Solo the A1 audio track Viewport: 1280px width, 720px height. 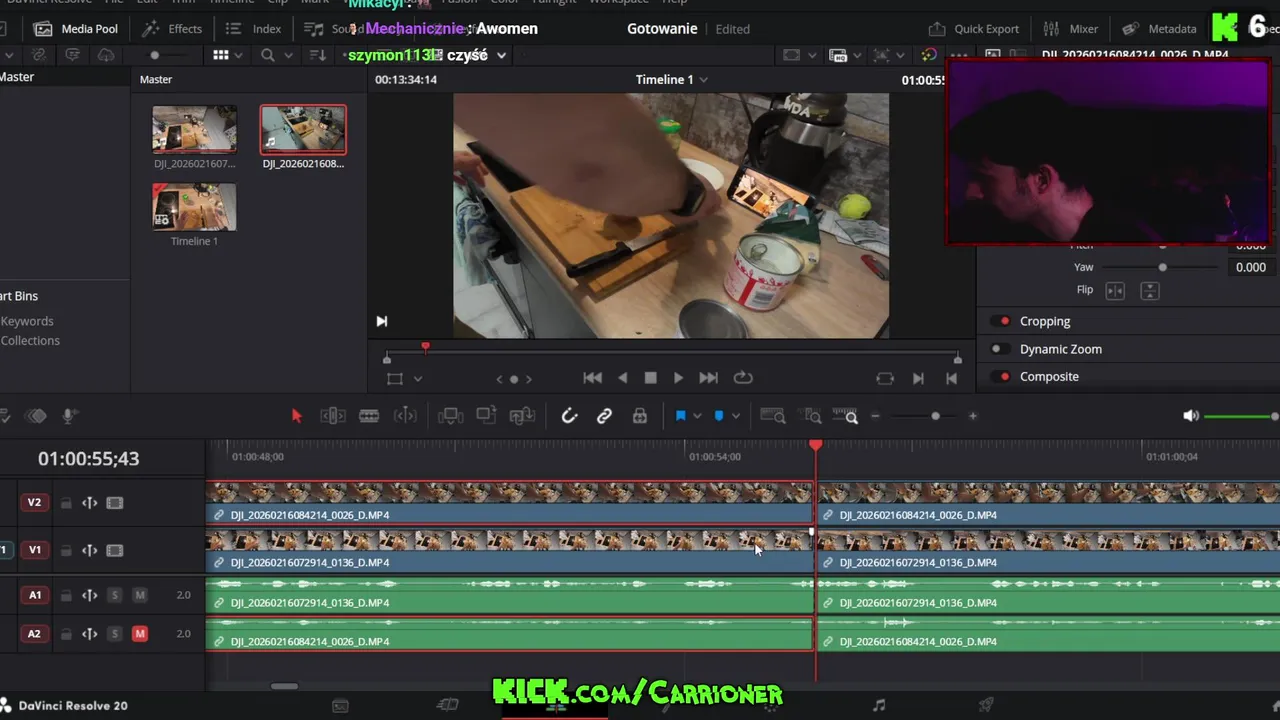pos(115,595)
